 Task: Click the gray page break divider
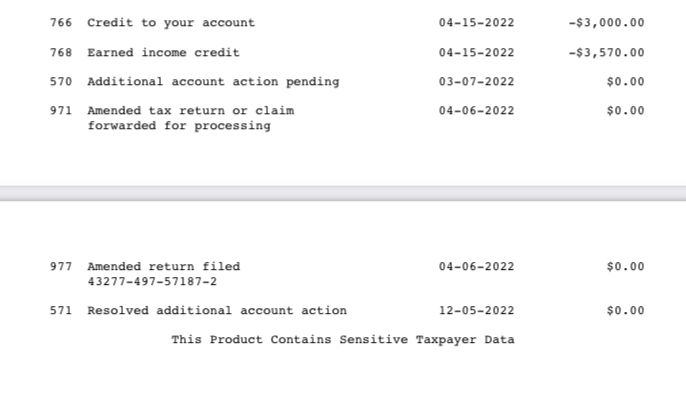click(x=343, y=193)
